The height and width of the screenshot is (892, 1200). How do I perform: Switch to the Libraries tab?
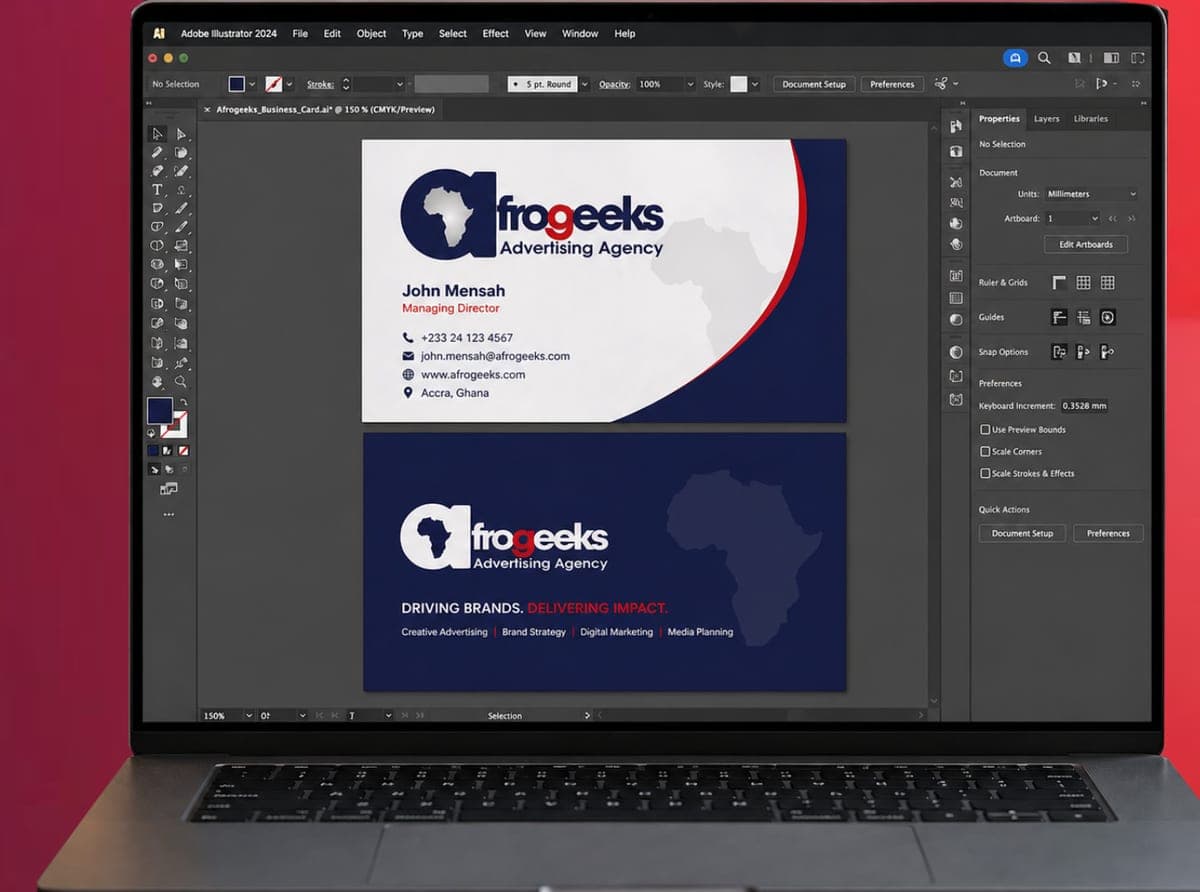point(1090,119)
